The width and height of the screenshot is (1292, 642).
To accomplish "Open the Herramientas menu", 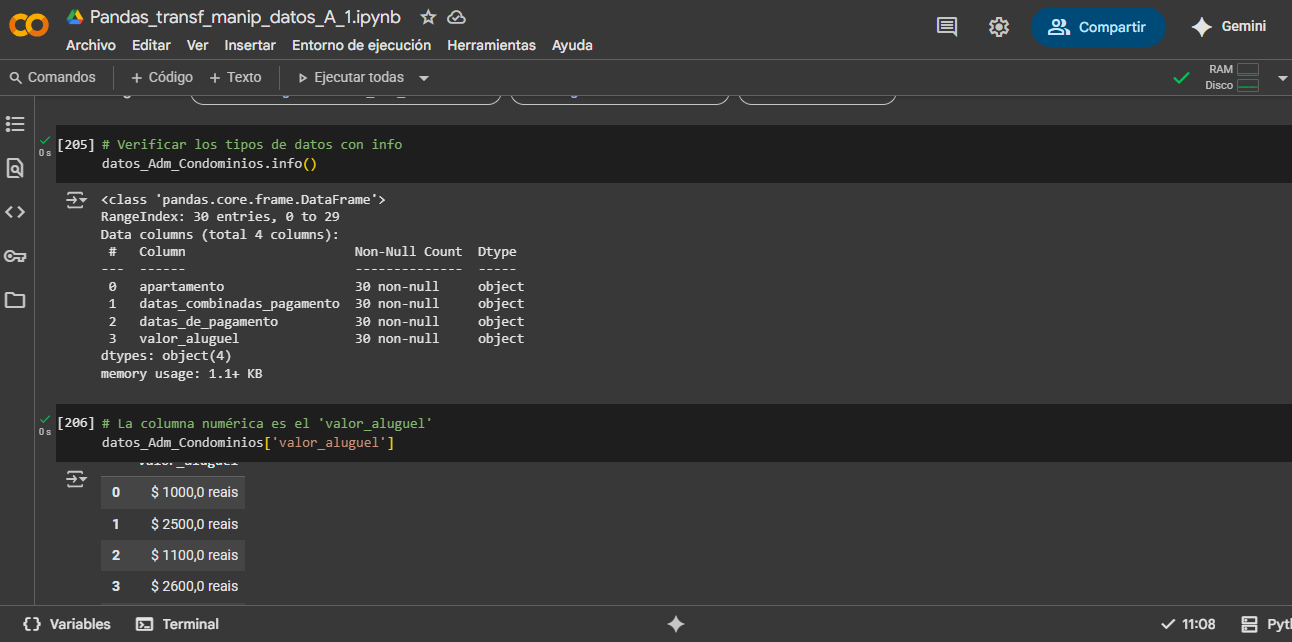I will (491, 45).
